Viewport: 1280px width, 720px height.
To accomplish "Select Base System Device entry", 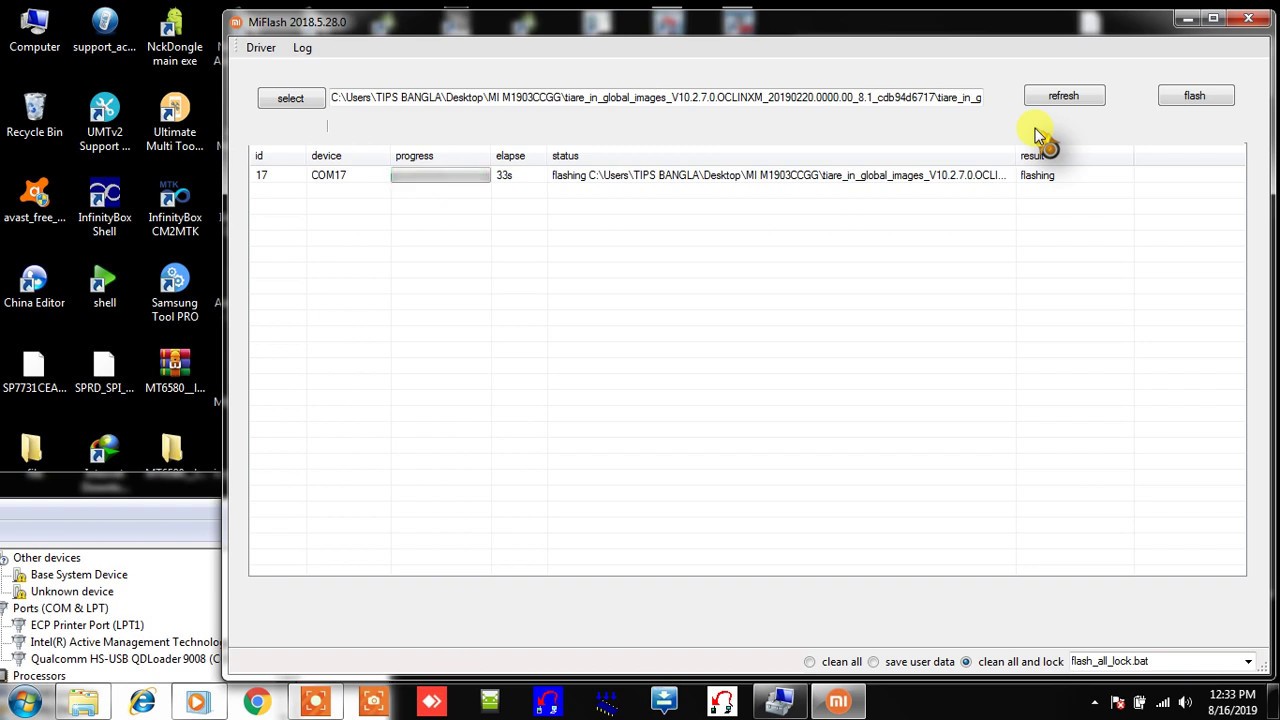I will tap(79, 575).
